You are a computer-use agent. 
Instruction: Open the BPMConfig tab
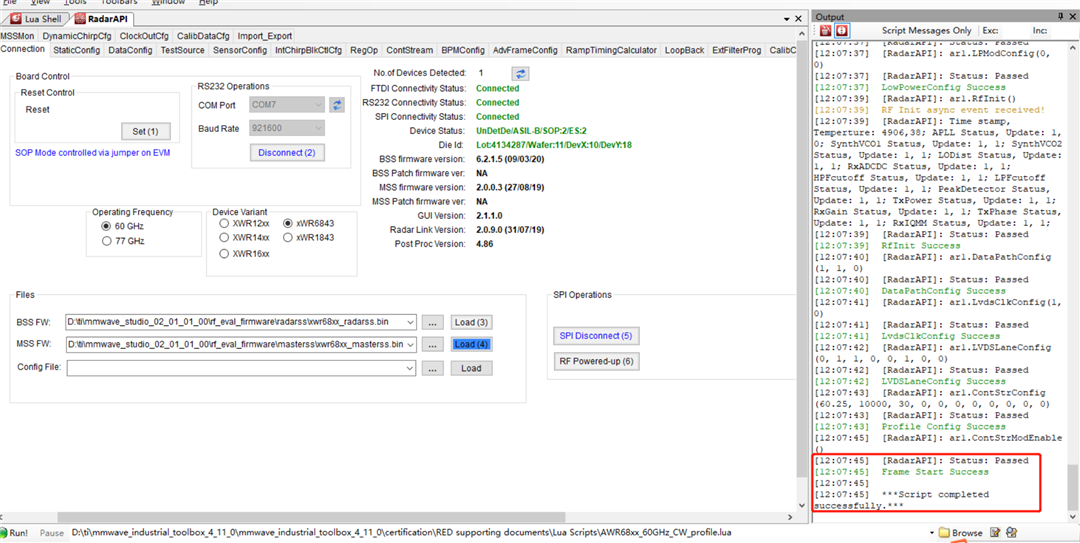(x=463, y=50)
